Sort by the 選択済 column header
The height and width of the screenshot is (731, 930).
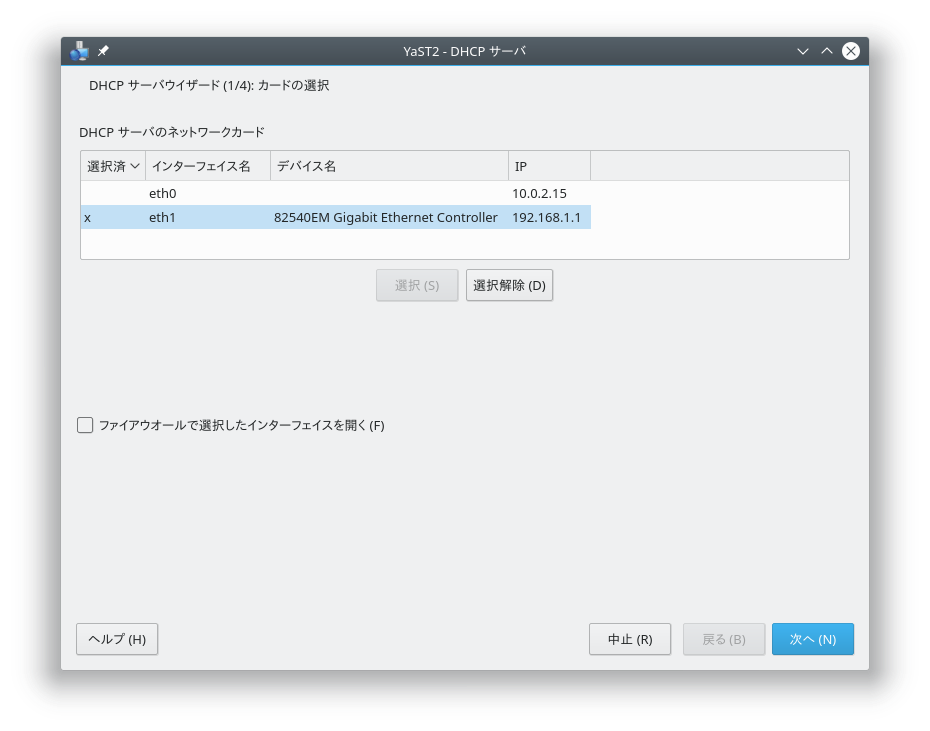tap(112, 166)
